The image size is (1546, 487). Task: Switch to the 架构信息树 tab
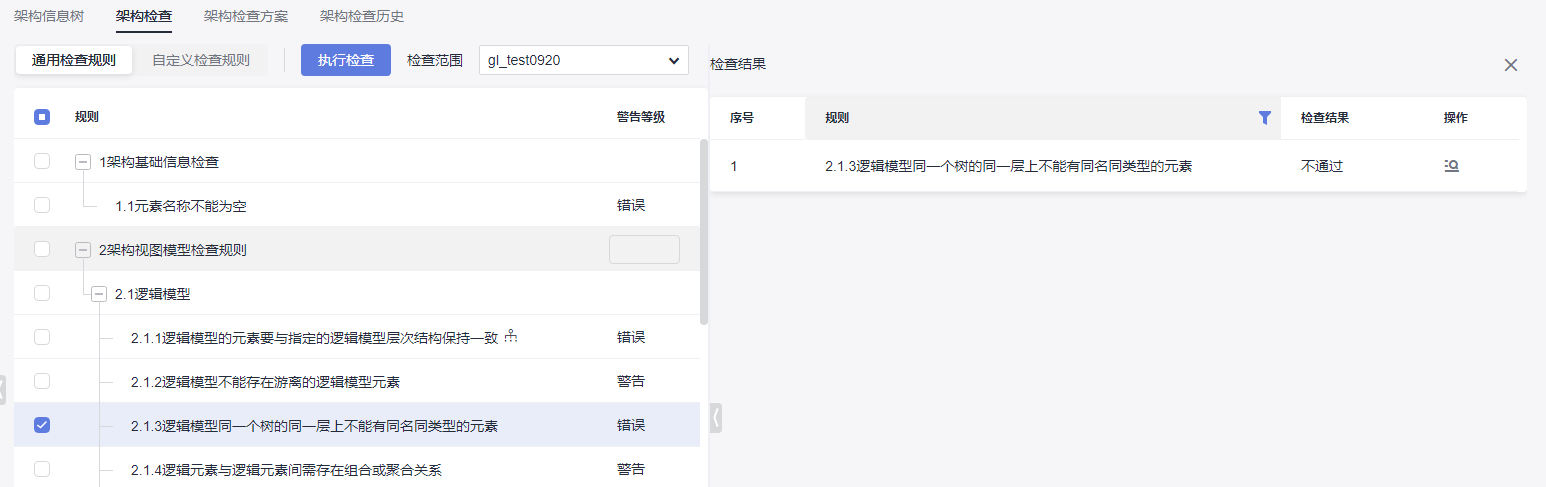click(x=49, y=17)
